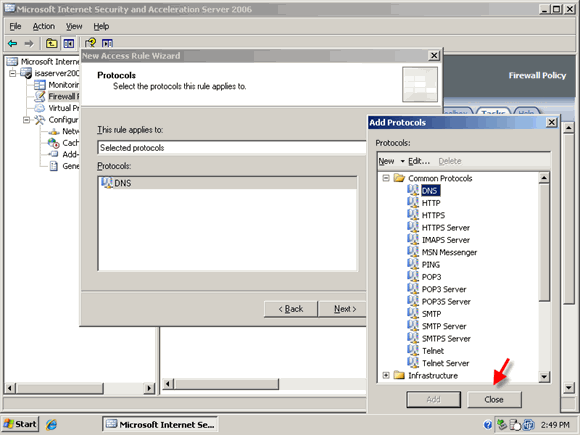Click the isaserver computer icon
Screen dimensions: 580x435
26,73
